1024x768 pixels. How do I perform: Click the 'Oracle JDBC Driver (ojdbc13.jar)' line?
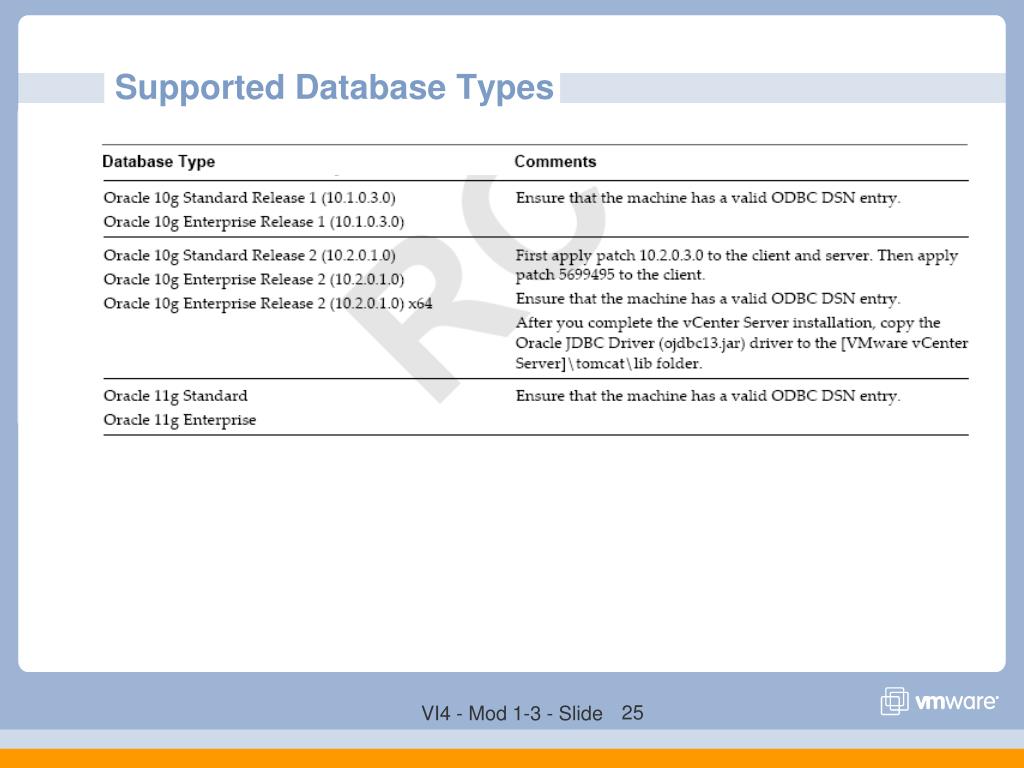coord(741,343)
